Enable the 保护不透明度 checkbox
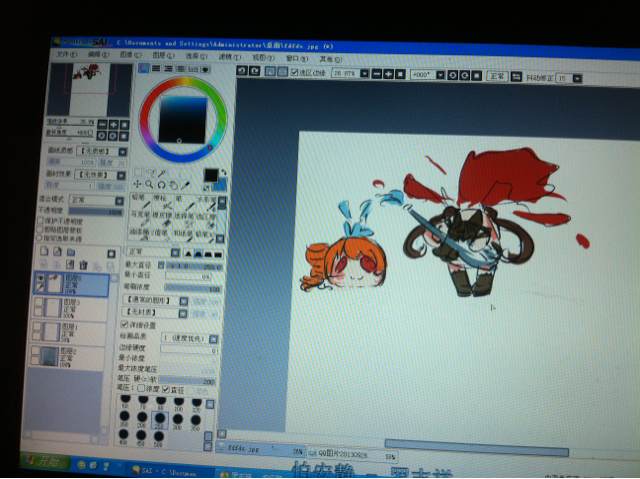The image size is (640, 479). 40,221
